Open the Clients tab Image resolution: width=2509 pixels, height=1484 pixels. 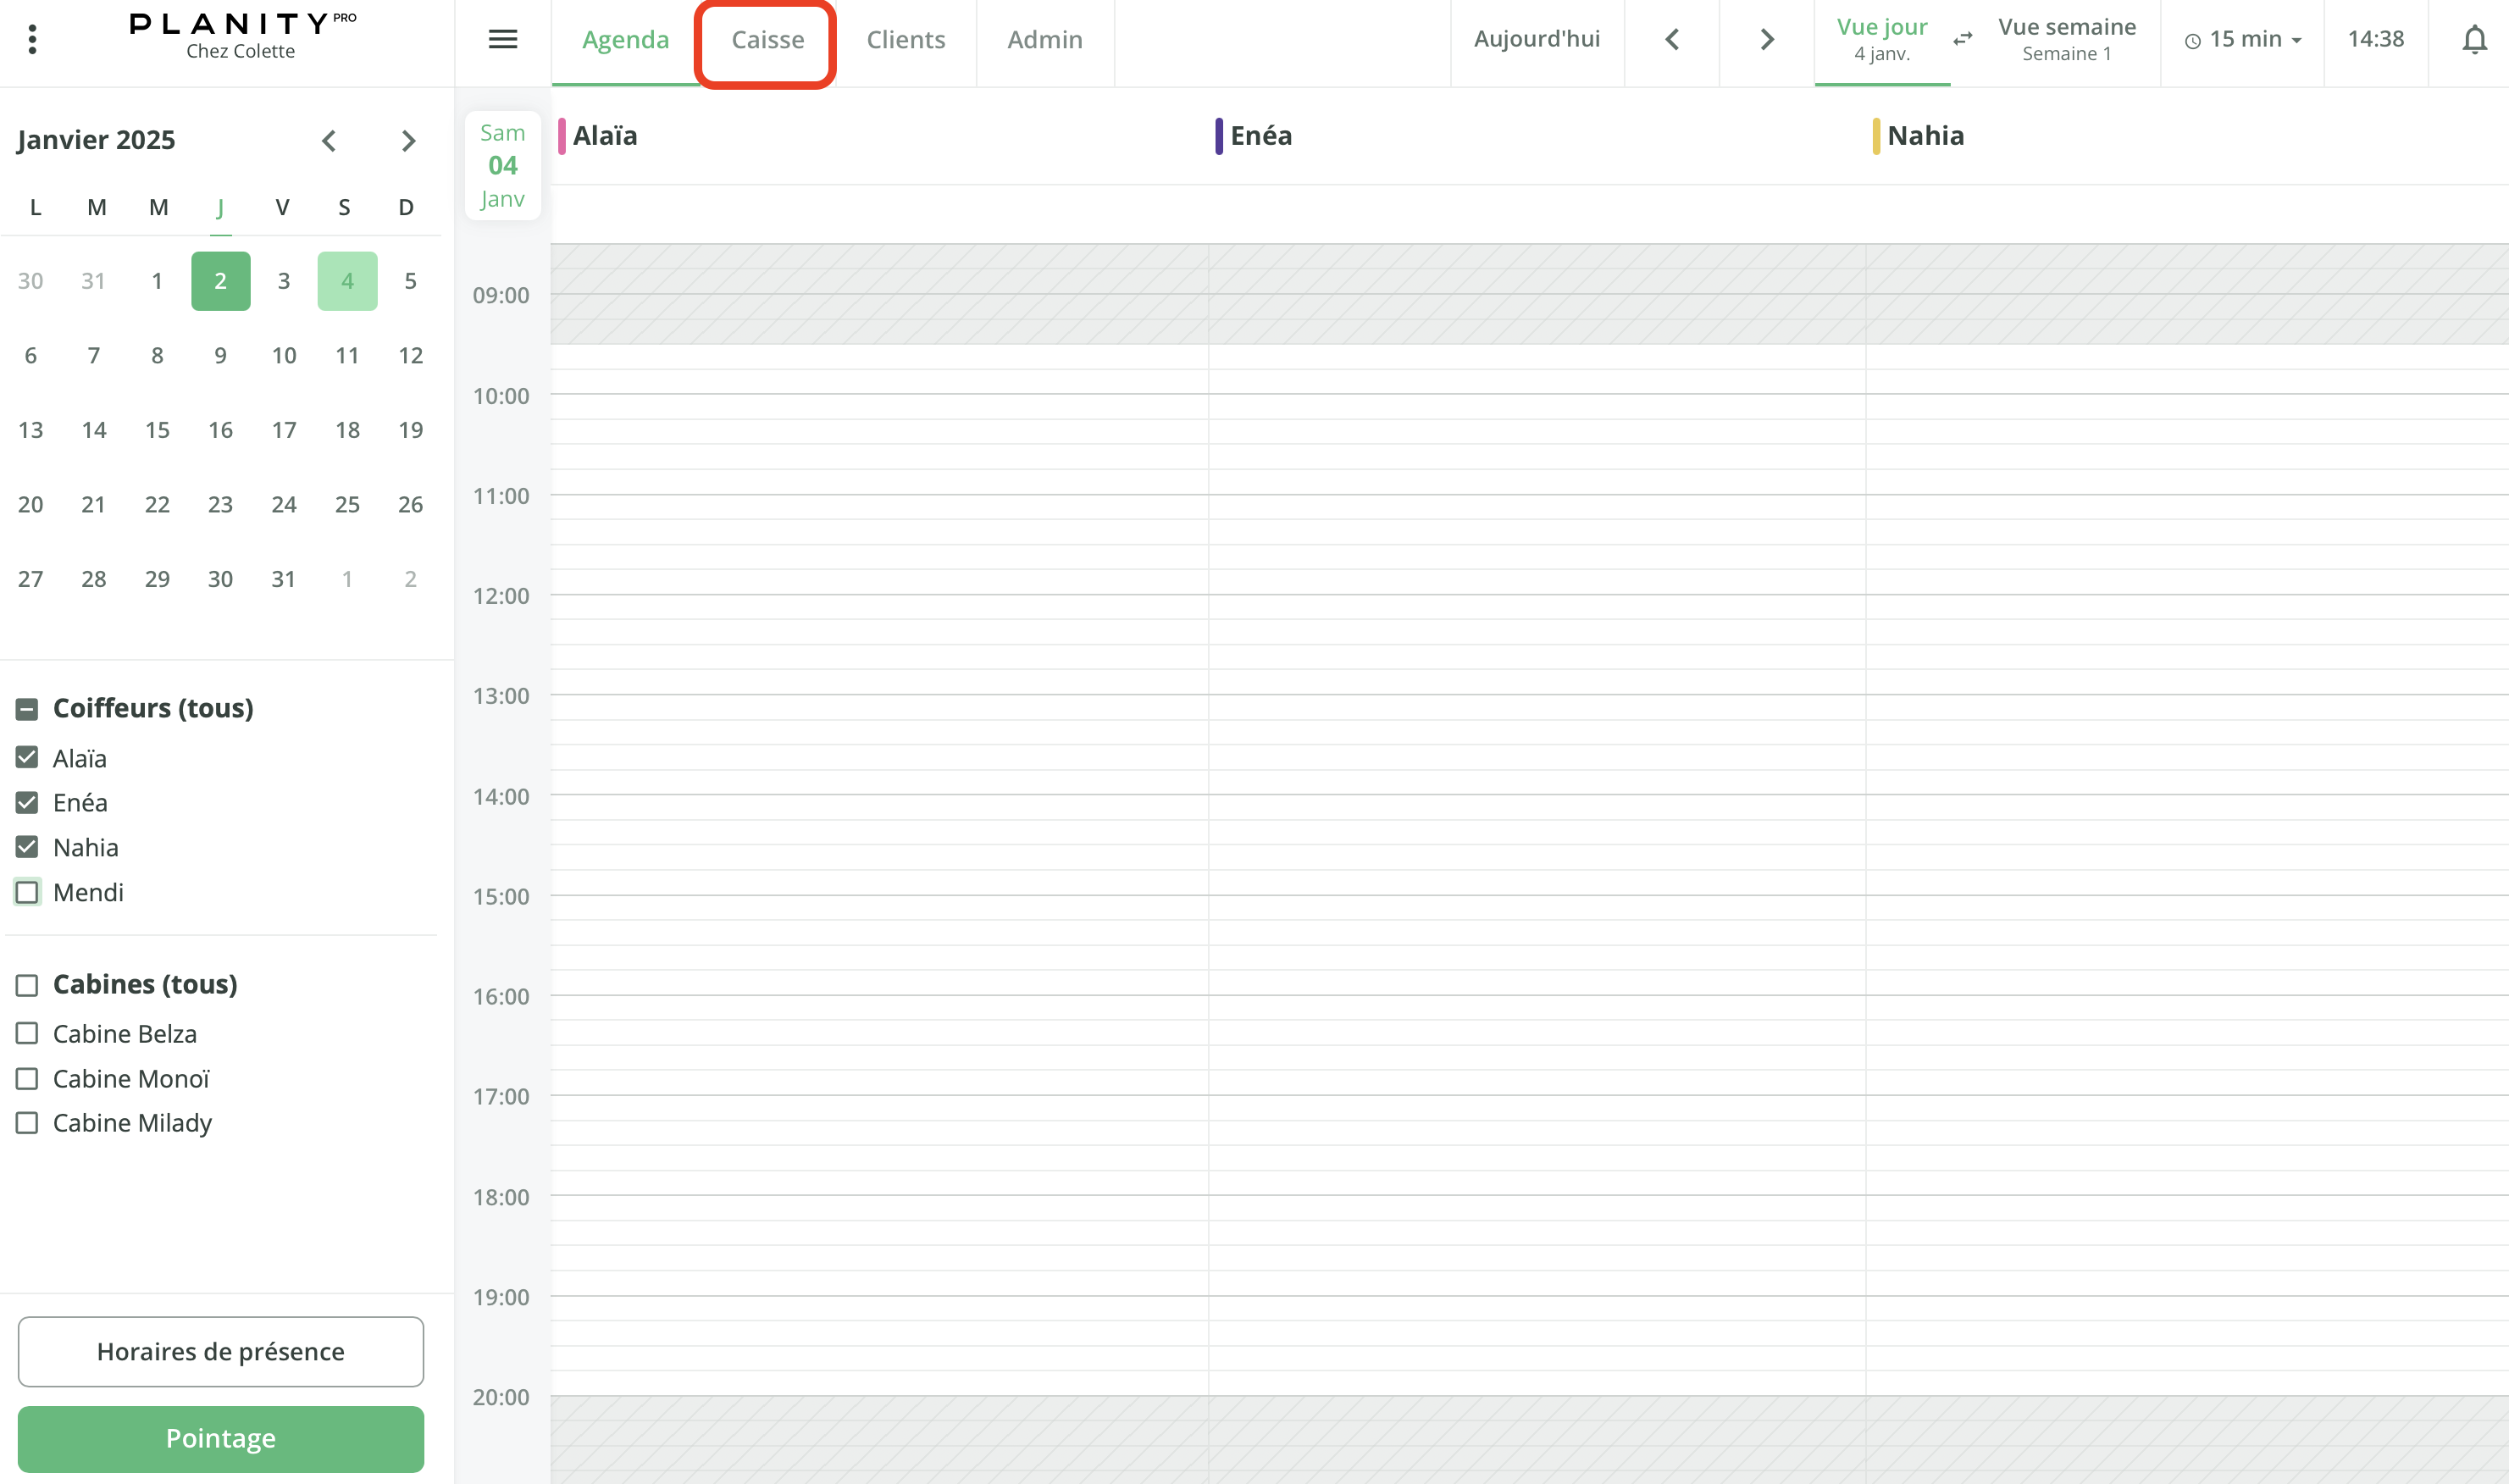pos(905,40)
